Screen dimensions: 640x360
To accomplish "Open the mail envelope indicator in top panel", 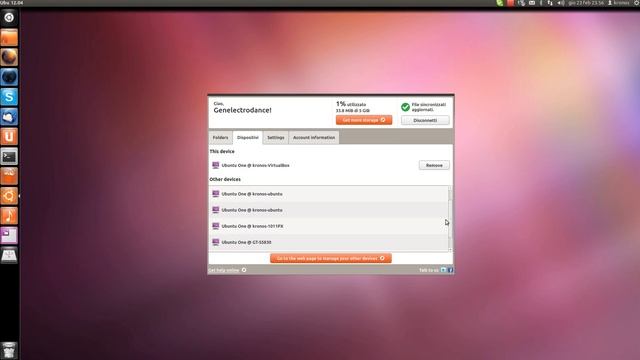I will (x=532, y=3).
